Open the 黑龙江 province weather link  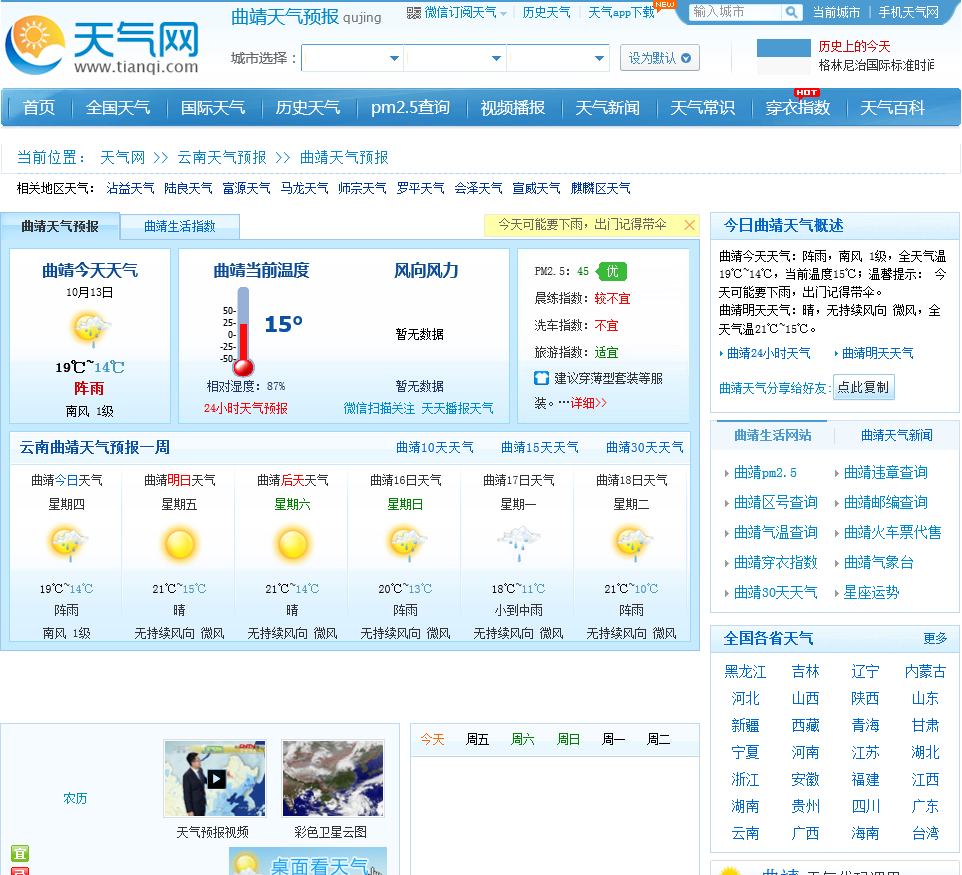tap(745, 671)
